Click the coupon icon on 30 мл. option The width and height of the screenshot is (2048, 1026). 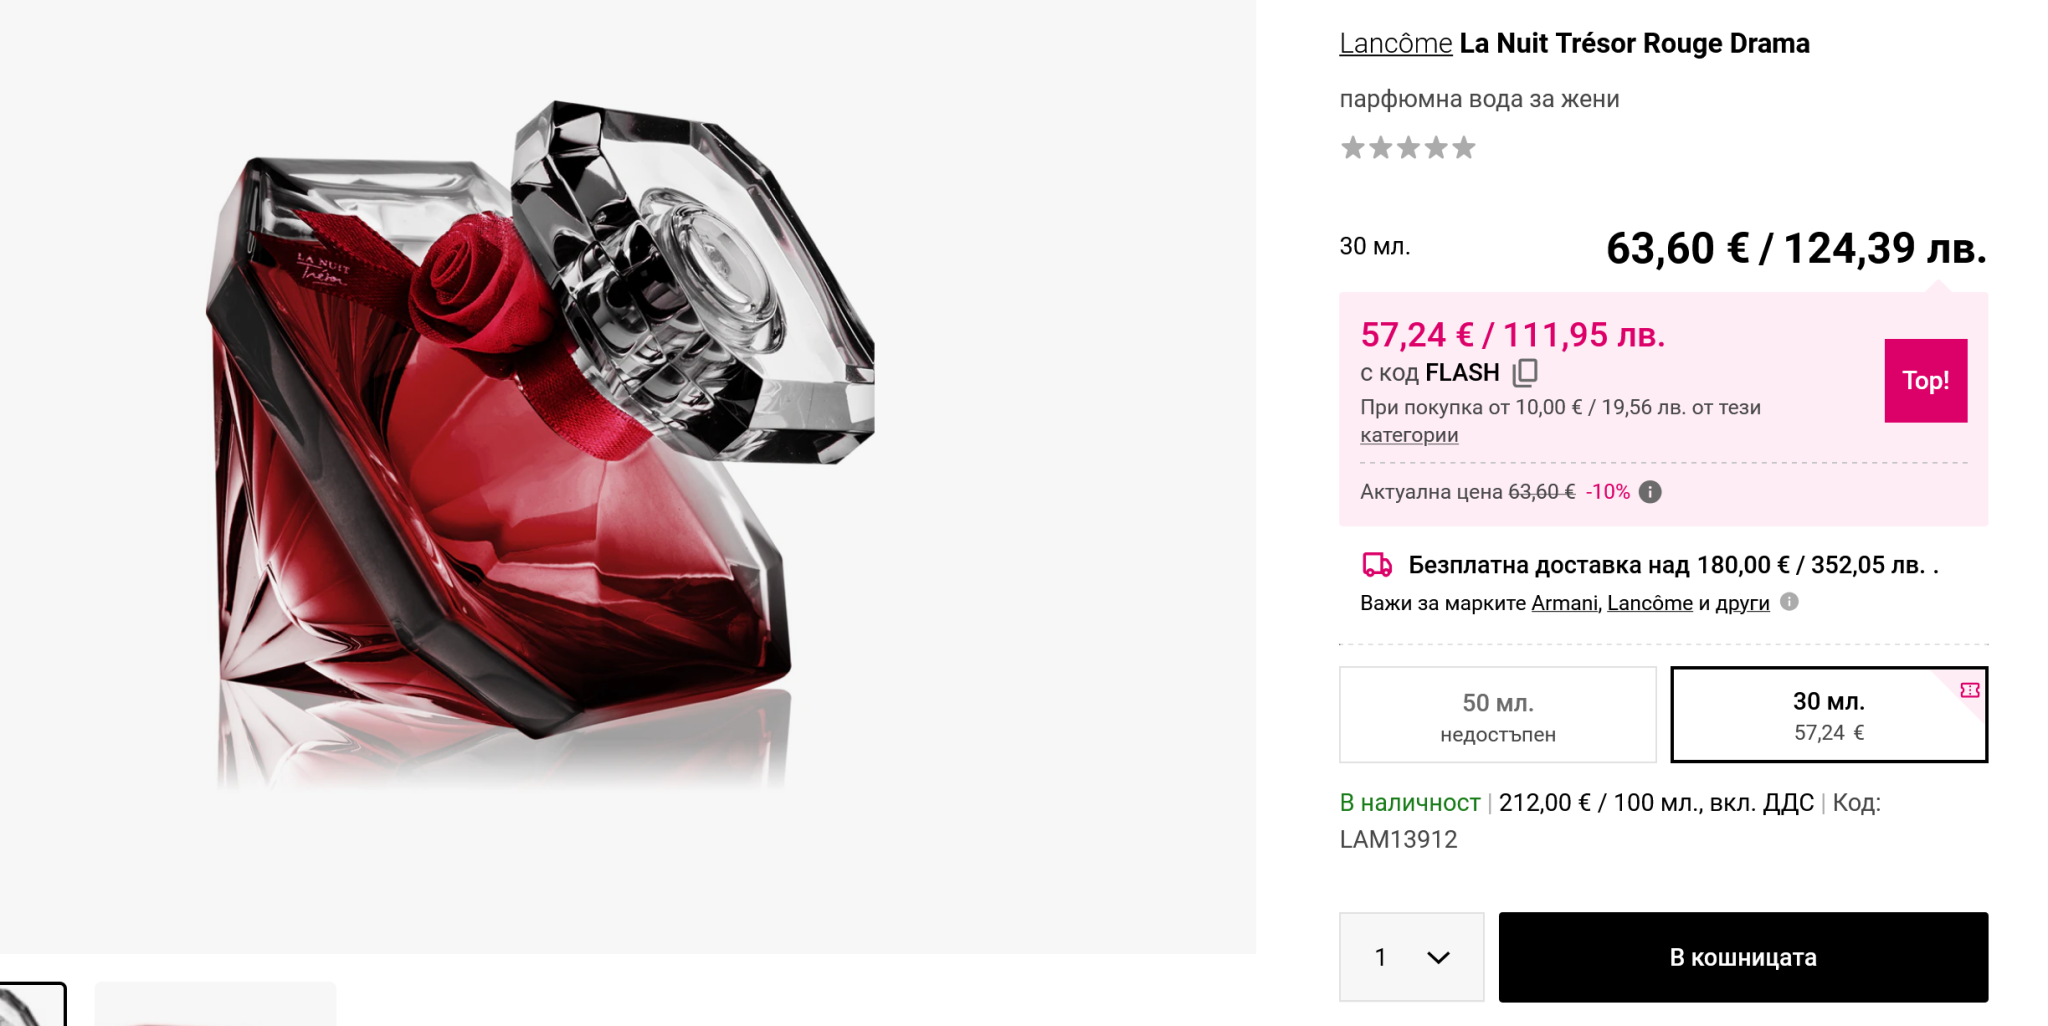point(1969,690)
